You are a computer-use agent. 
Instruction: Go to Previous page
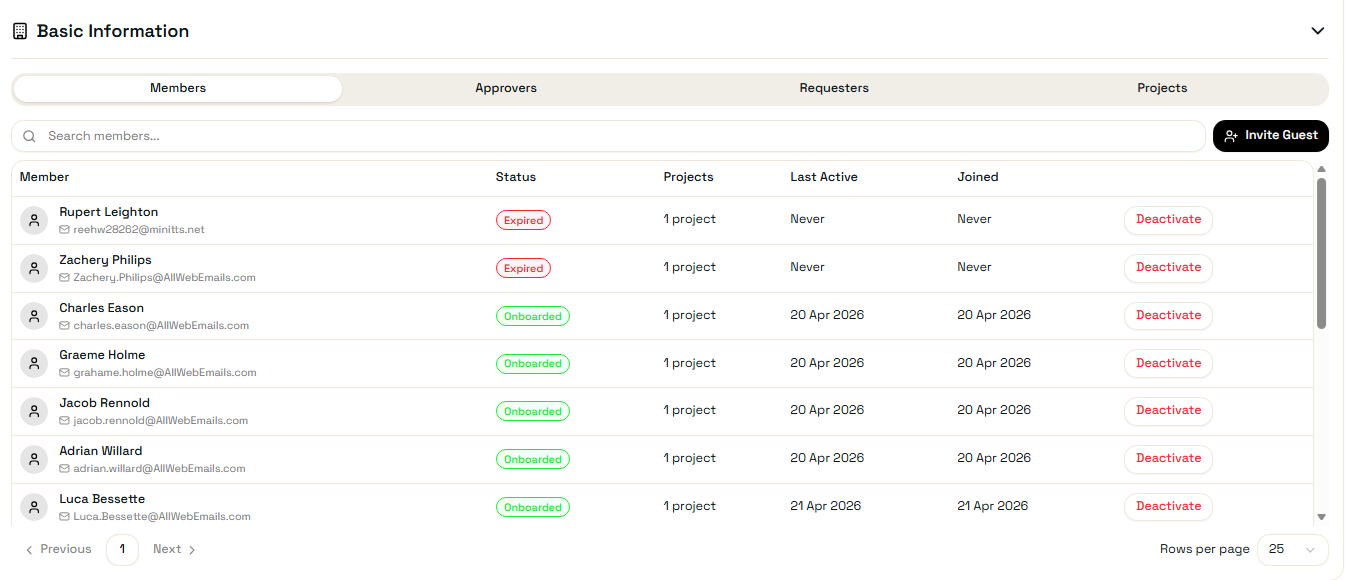(x=59, y=549)
